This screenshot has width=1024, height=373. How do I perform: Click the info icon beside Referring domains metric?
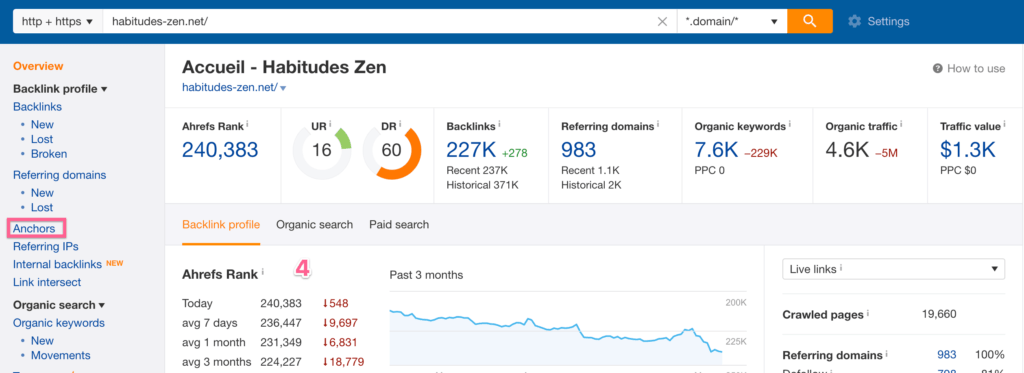[660, 123]
